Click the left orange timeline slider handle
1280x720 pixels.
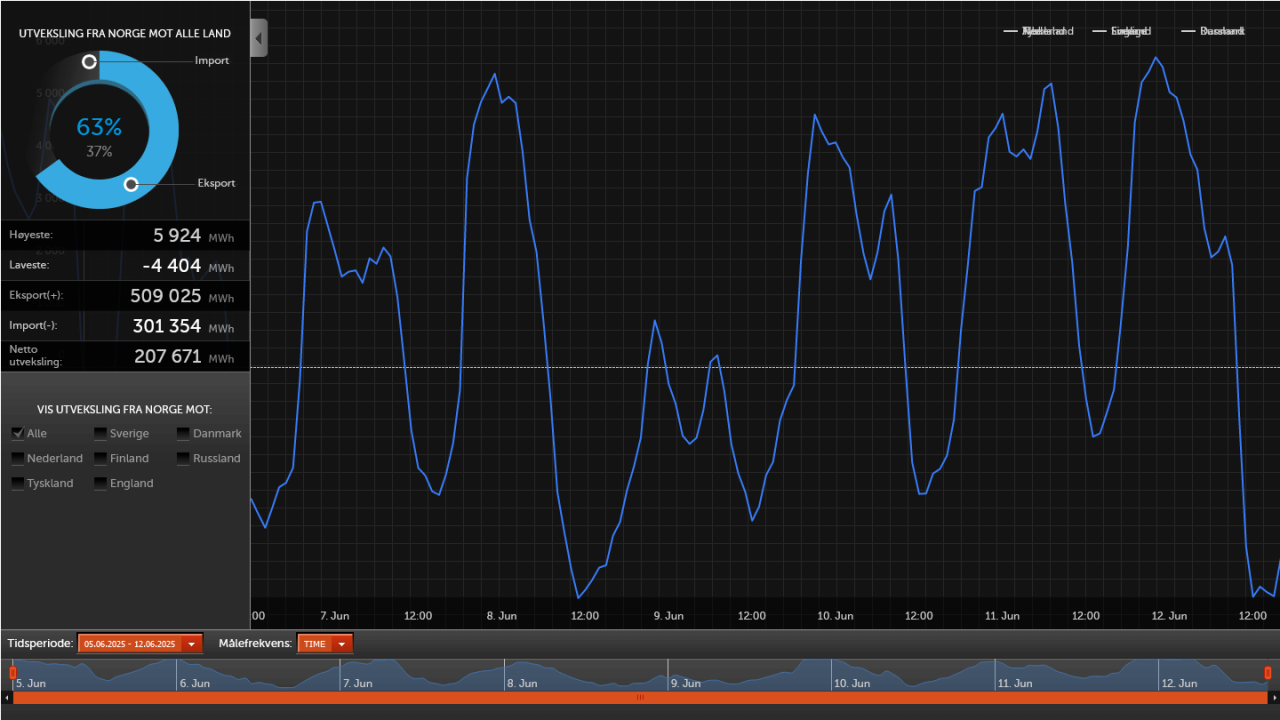click(12, 672)
